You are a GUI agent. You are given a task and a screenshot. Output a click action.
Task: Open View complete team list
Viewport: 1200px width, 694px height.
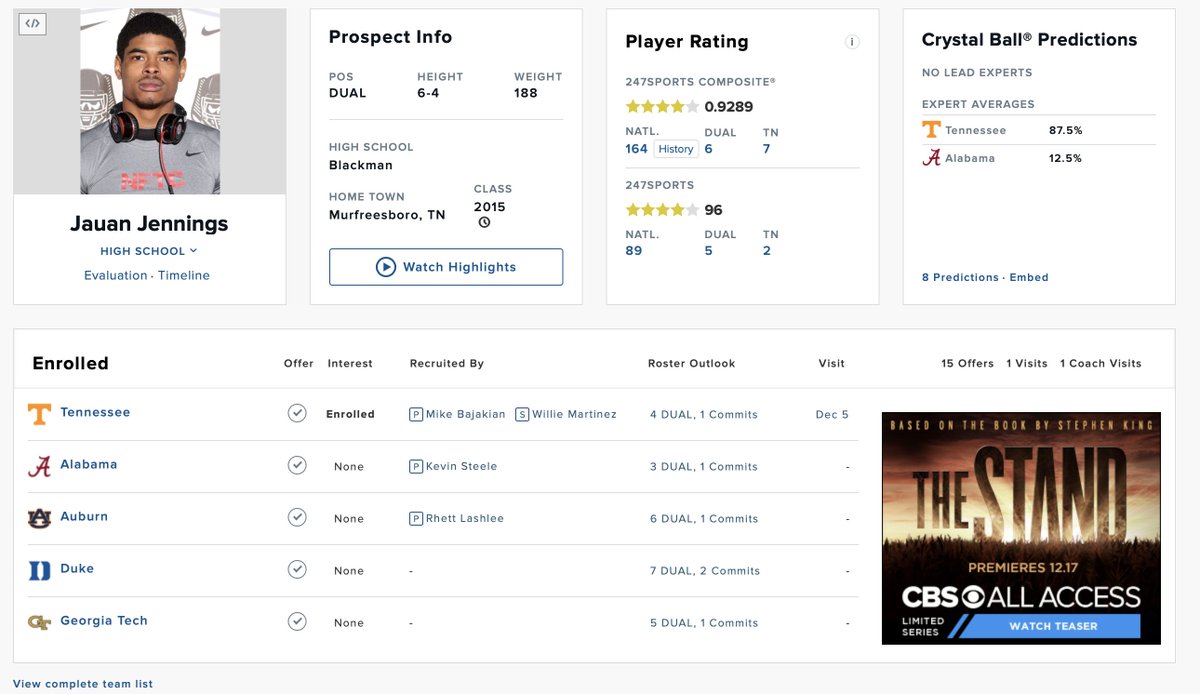point(83,684)
